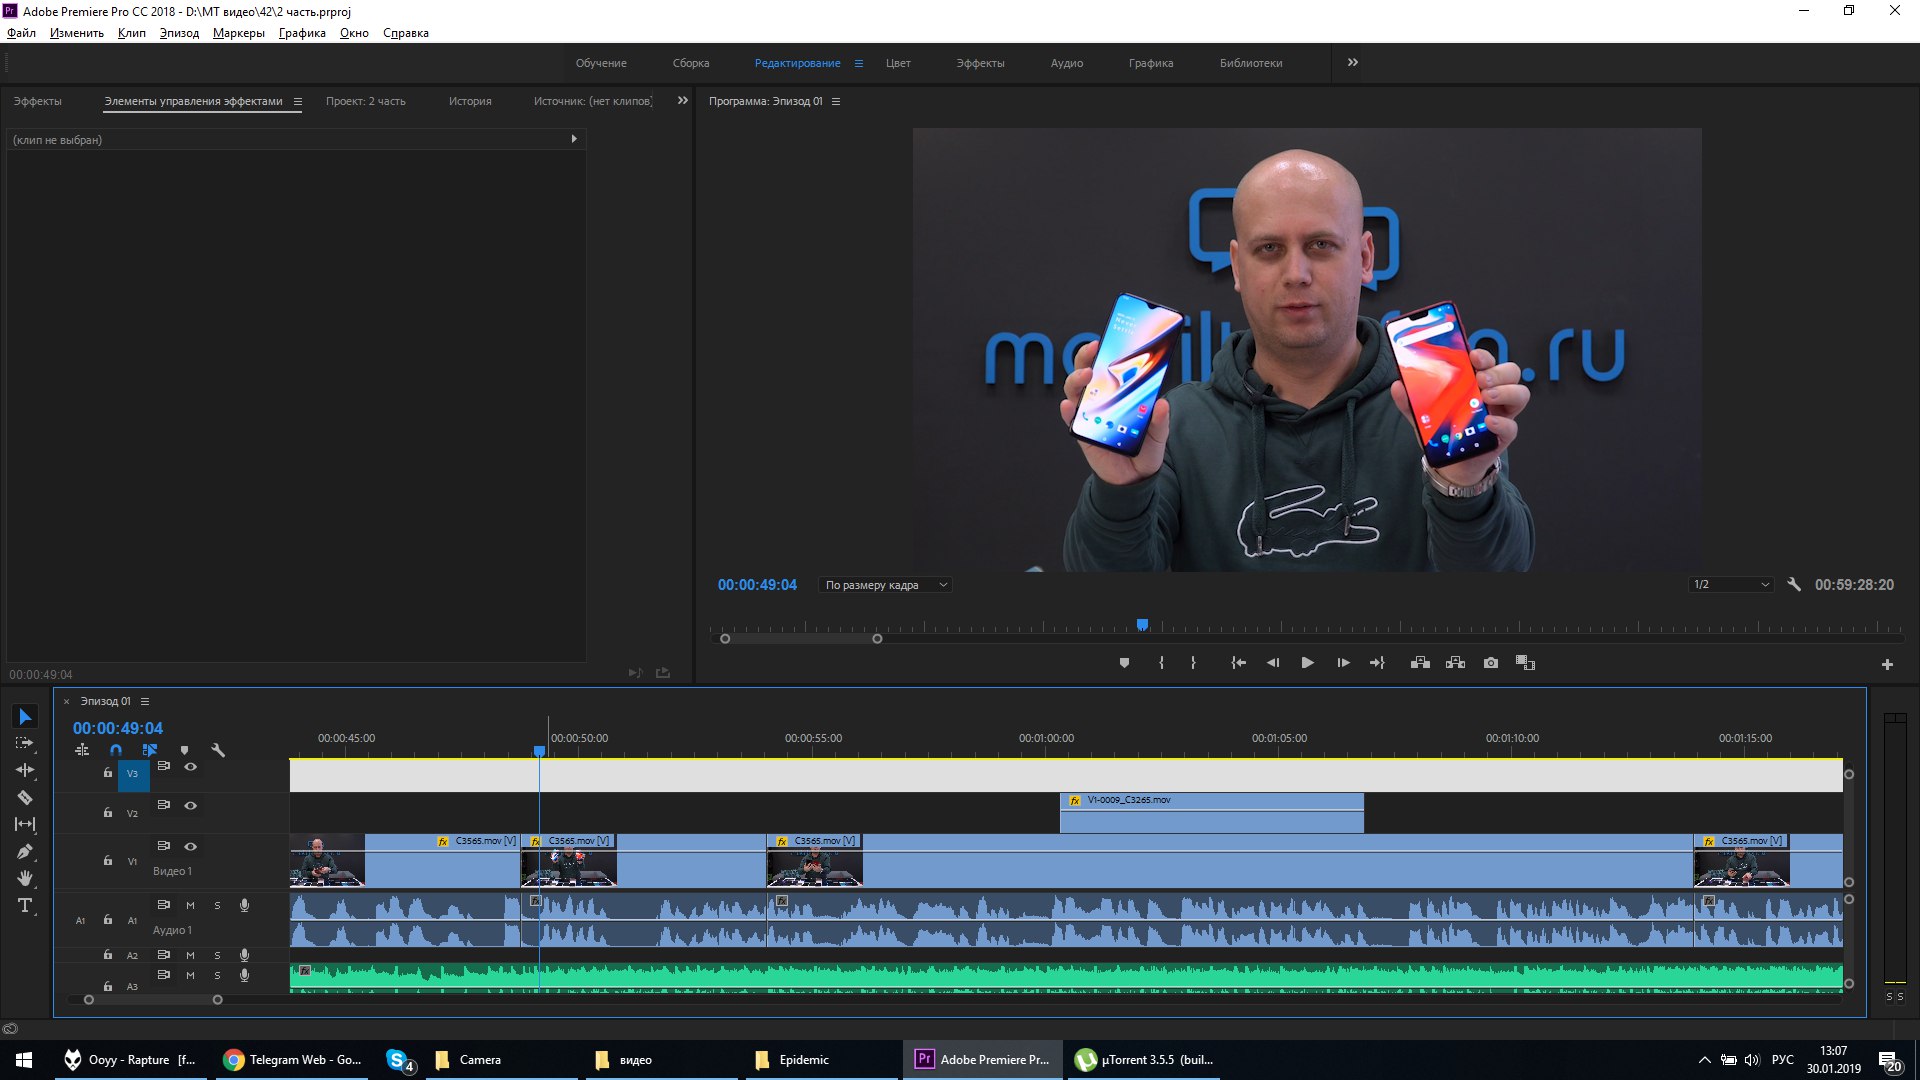This screenshot has height=1080, width=1920.
Task: Click the Lift button
Action: (1420, 663)
